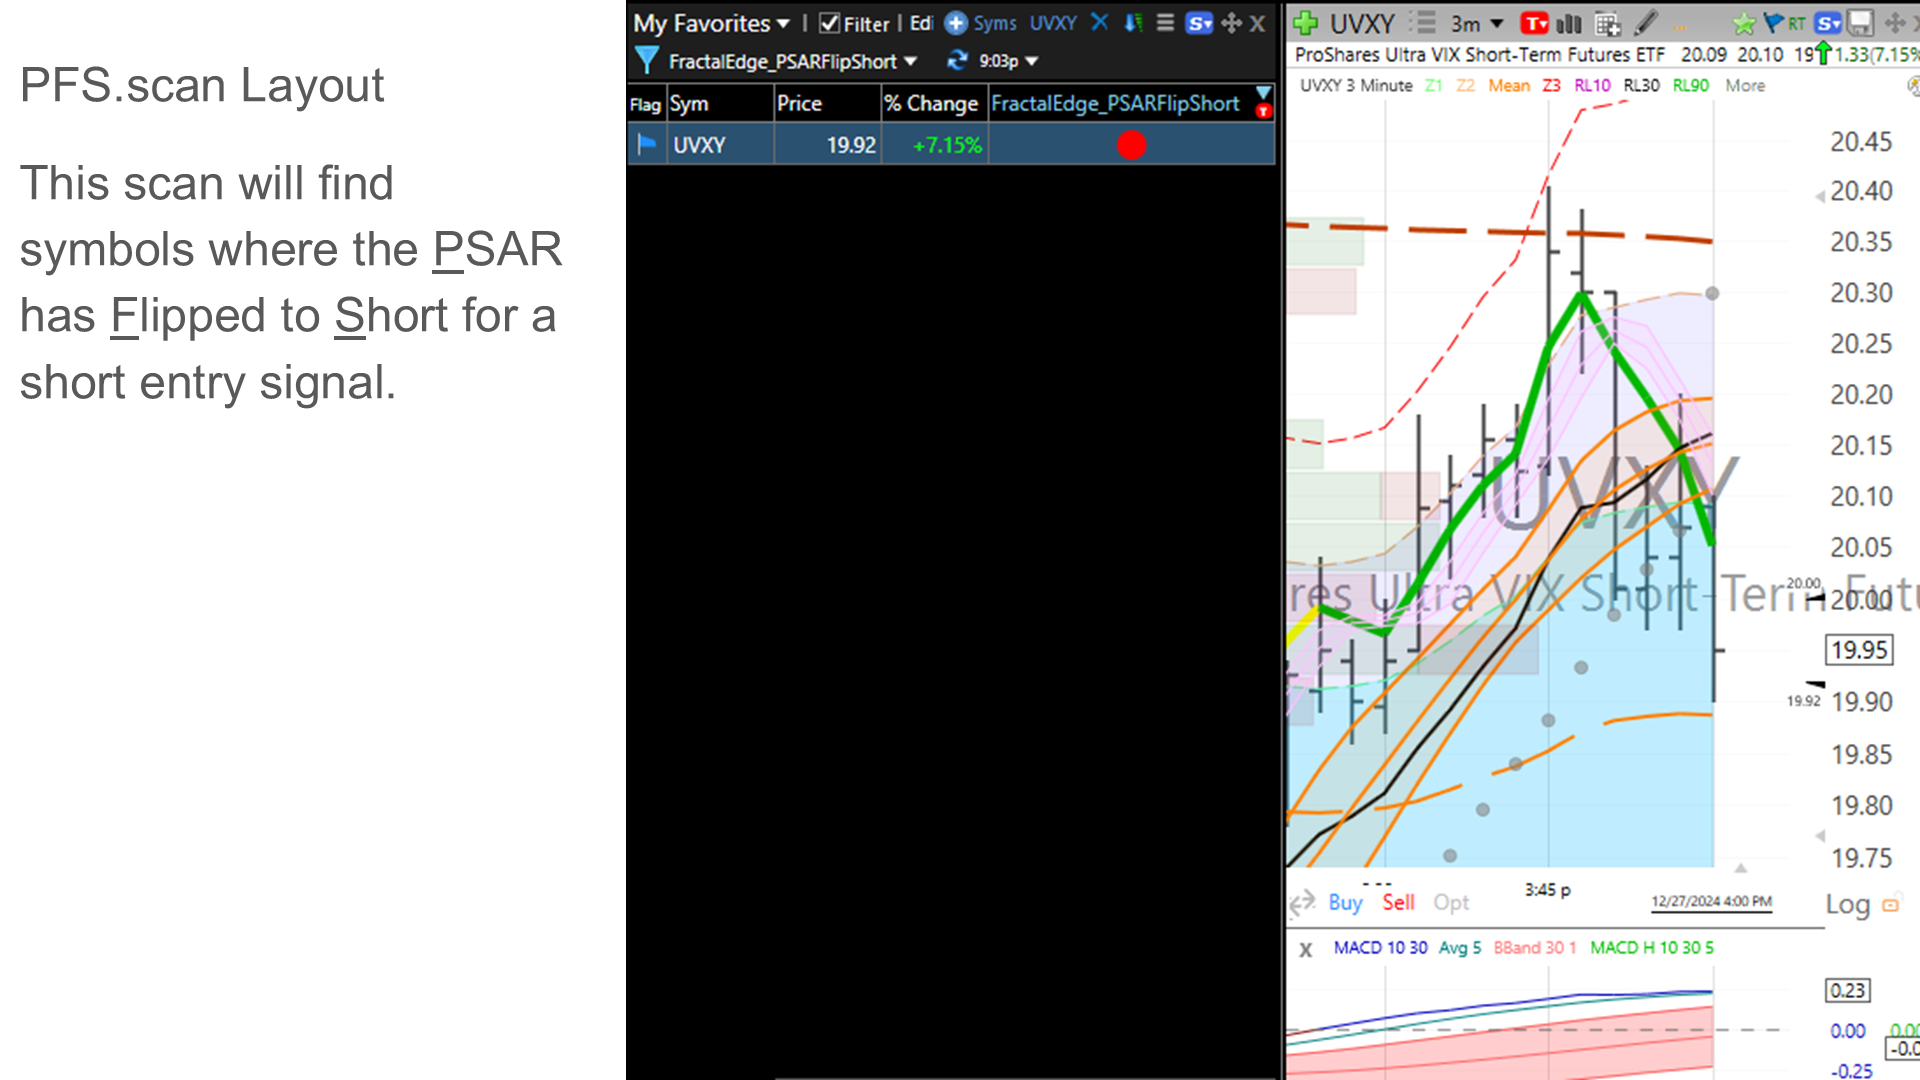The width and height of the screenshot is (1920, 1080).
Task: Click the volume bars icon on the chart toolbar
Action: point(1568,22)
